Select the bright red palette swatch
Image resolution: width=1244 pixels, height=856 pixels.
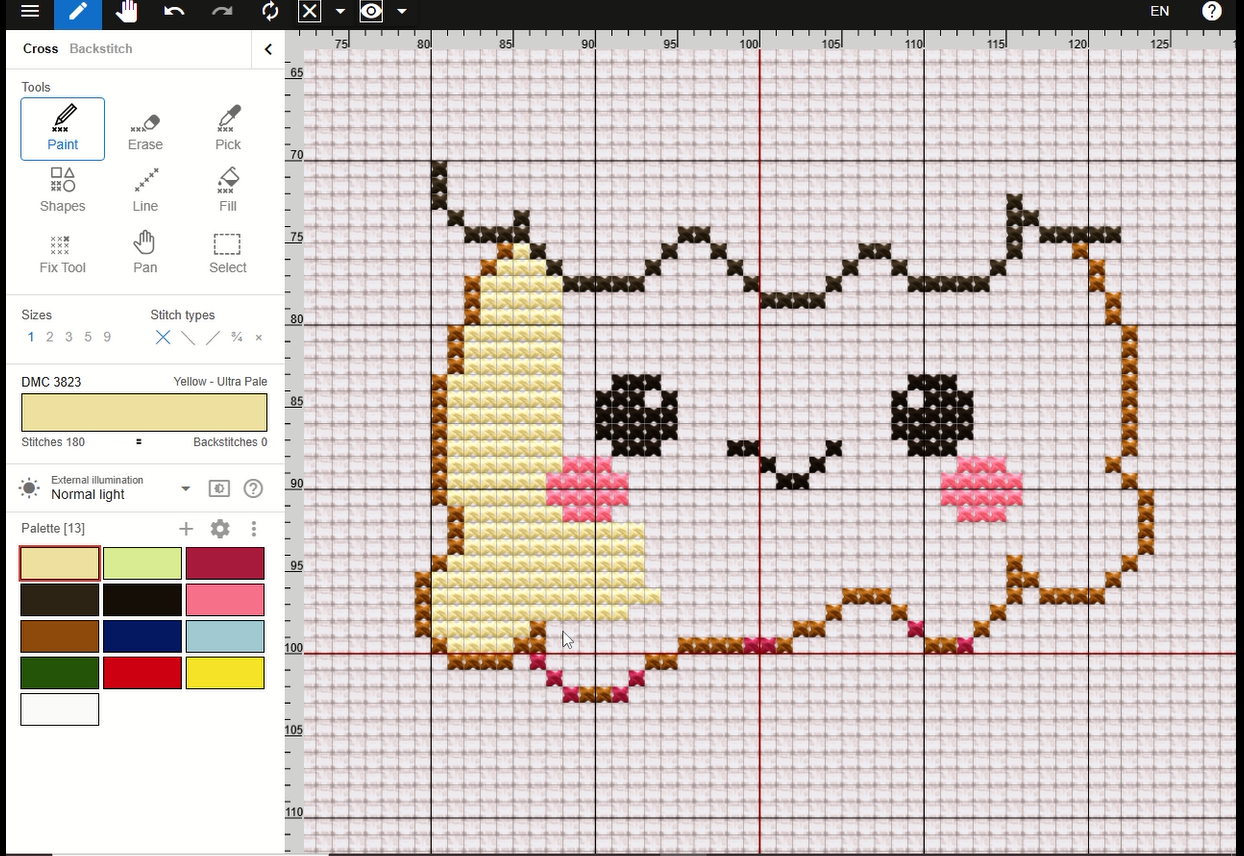tap(142, 673)
